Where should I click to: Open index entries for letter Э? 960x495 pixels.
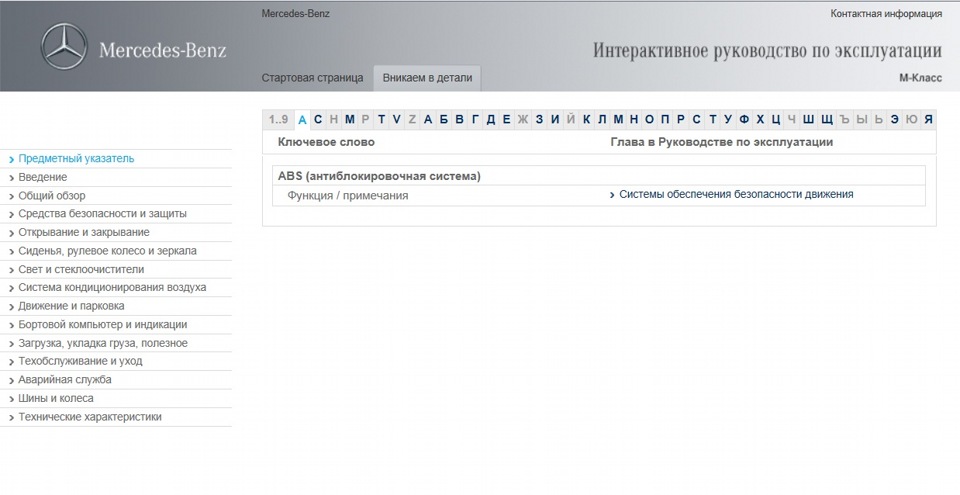[894, 119]
